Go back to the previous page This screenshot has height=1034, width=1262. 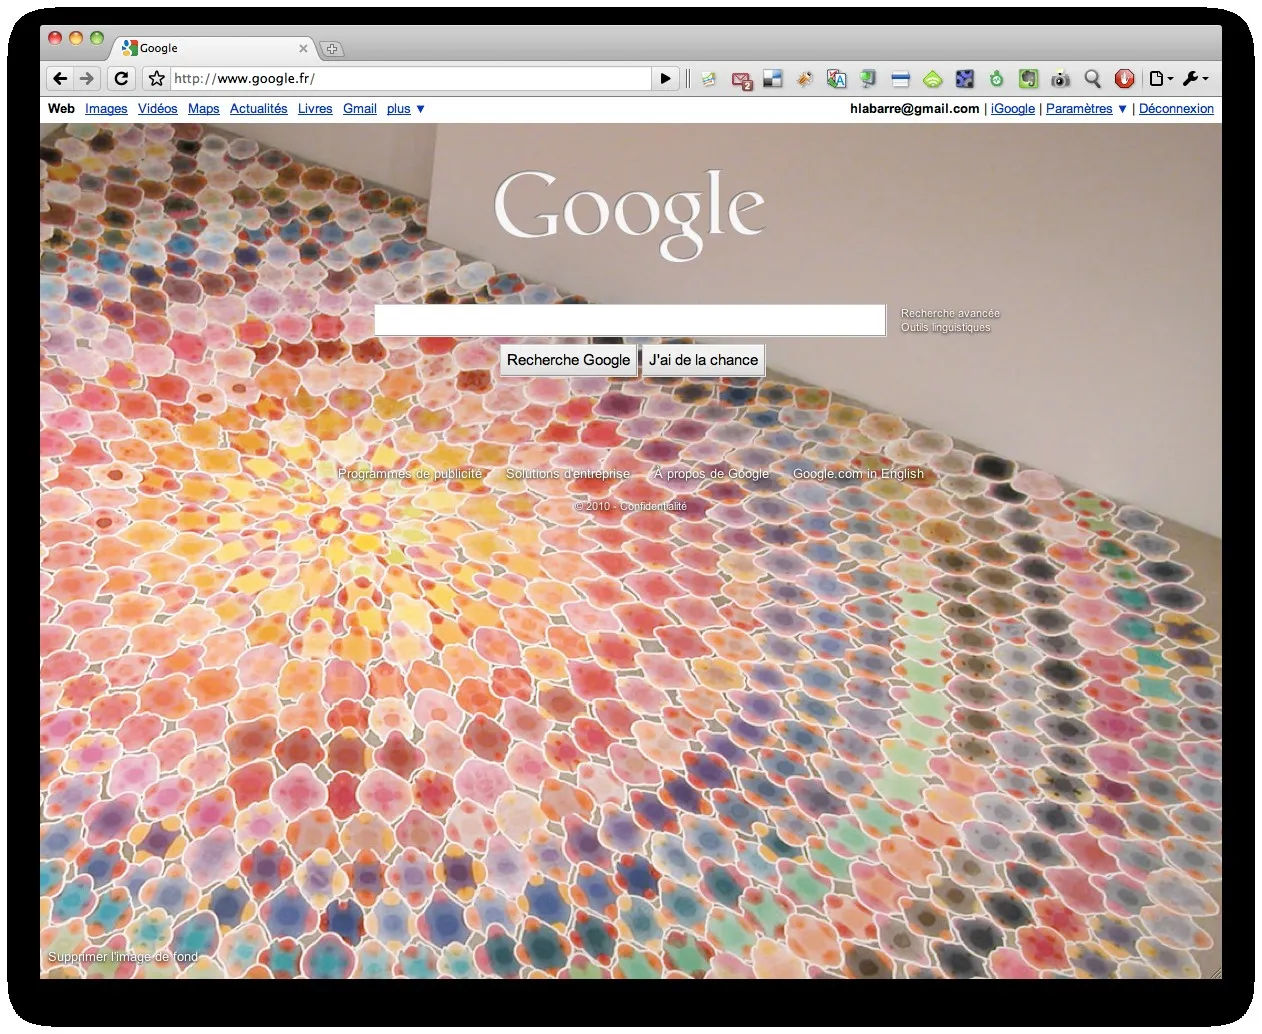click(60, 79)
